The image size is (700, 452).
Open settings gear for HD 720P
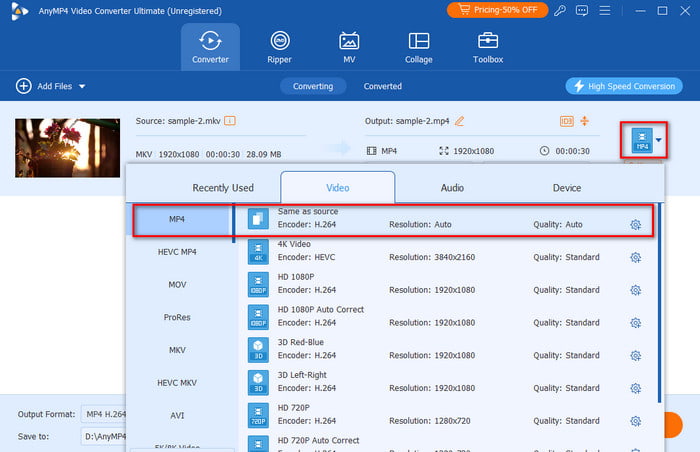[x=635, y=421]
